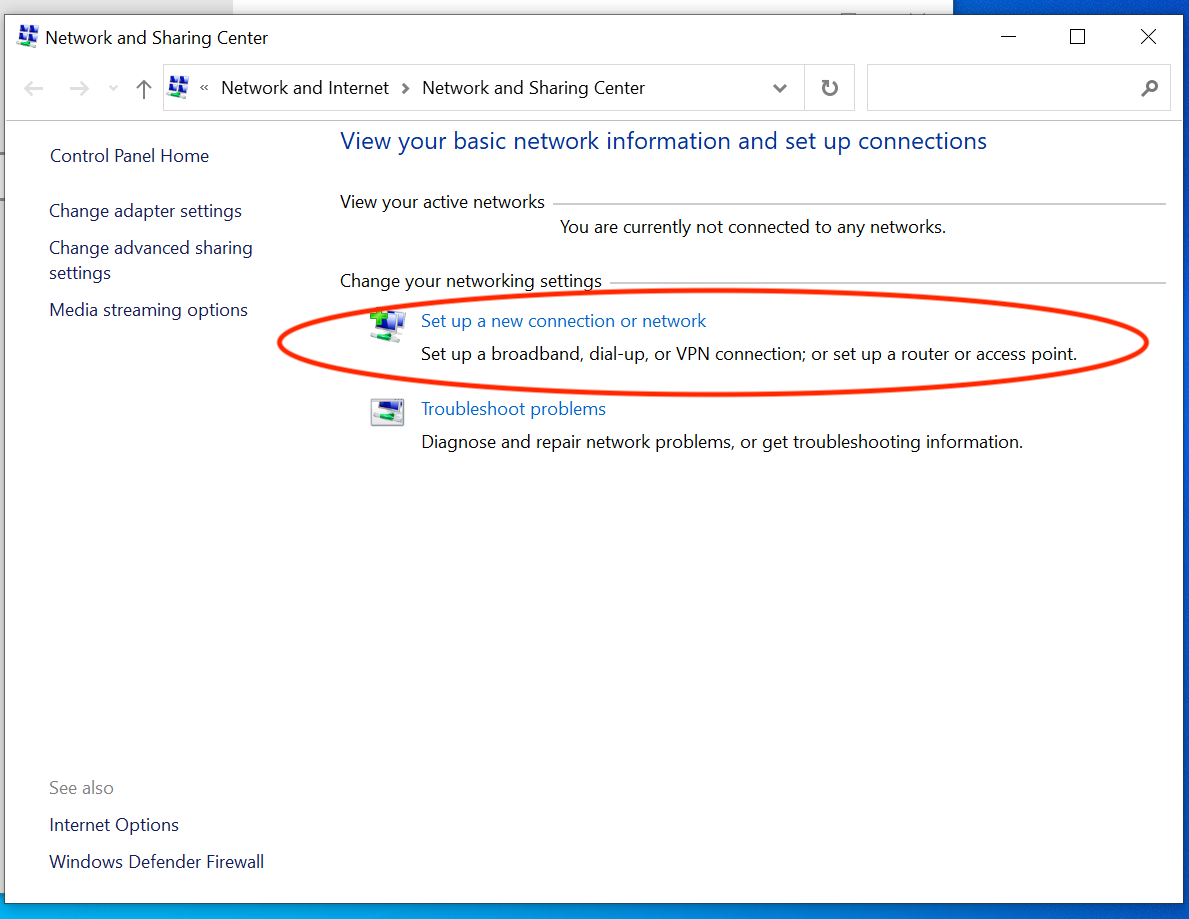Viewport: 1189px width, 919px height.
Task: Click the Forward navigation arrow
Action: pos(79,88)
